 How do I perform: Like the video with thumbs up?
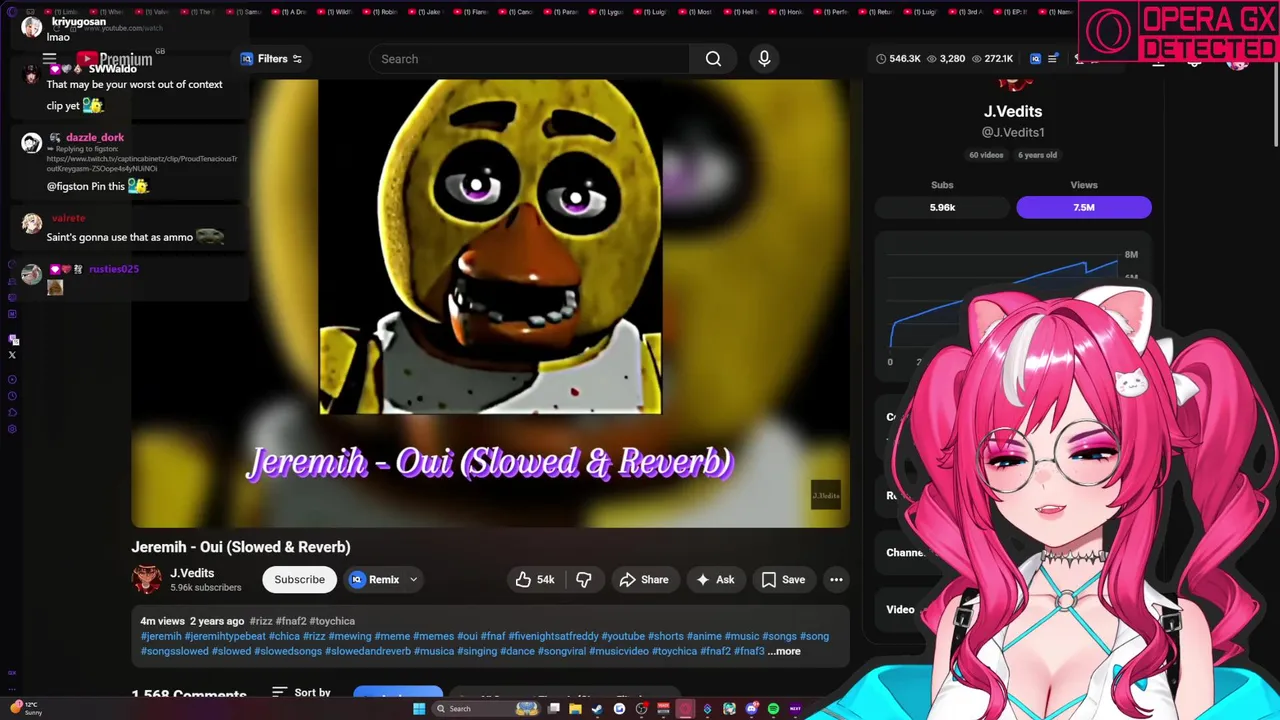click(535, 580)
